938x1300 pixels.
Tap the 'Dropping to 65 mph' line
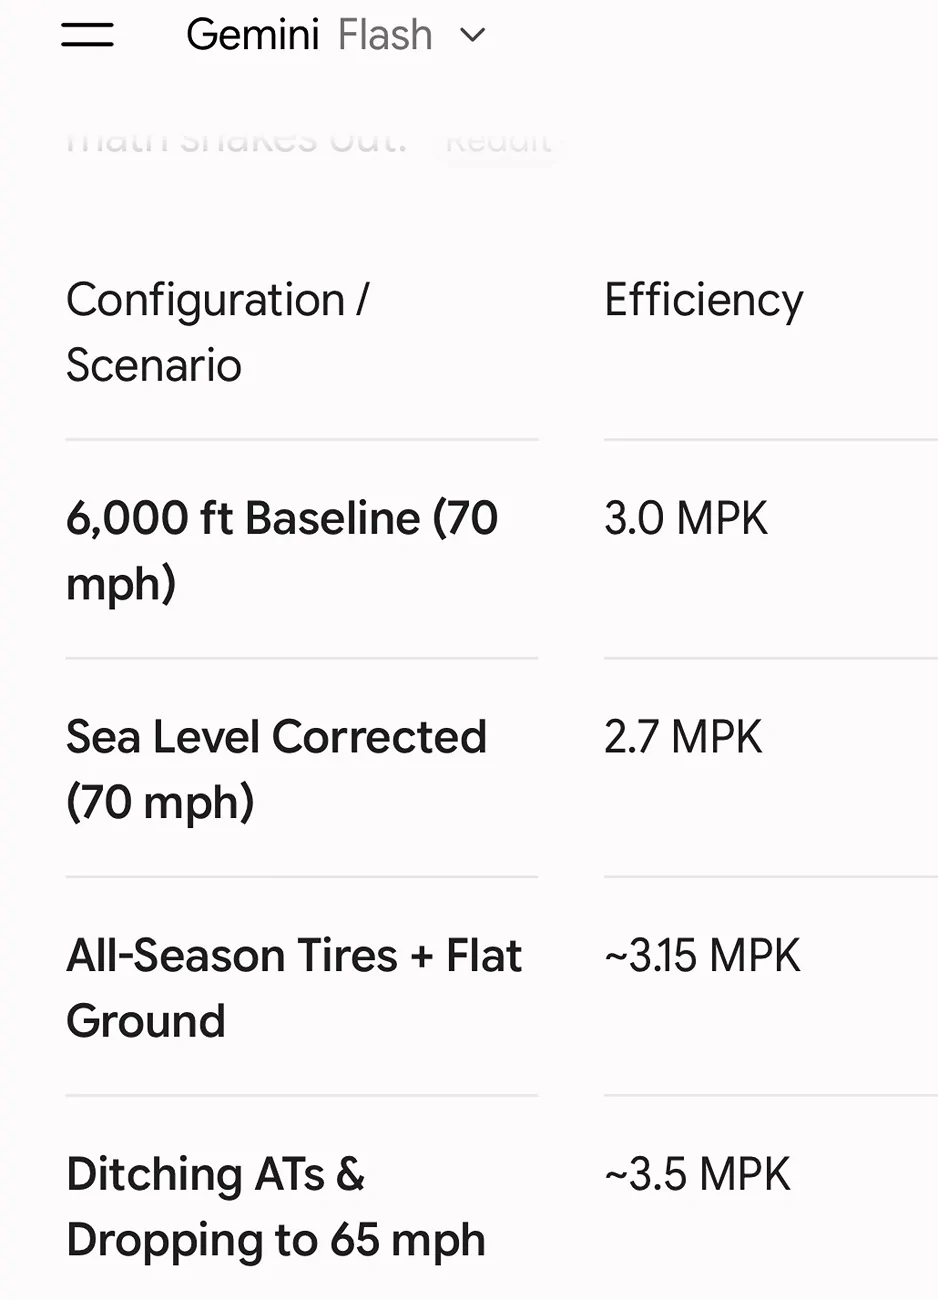276,1240
